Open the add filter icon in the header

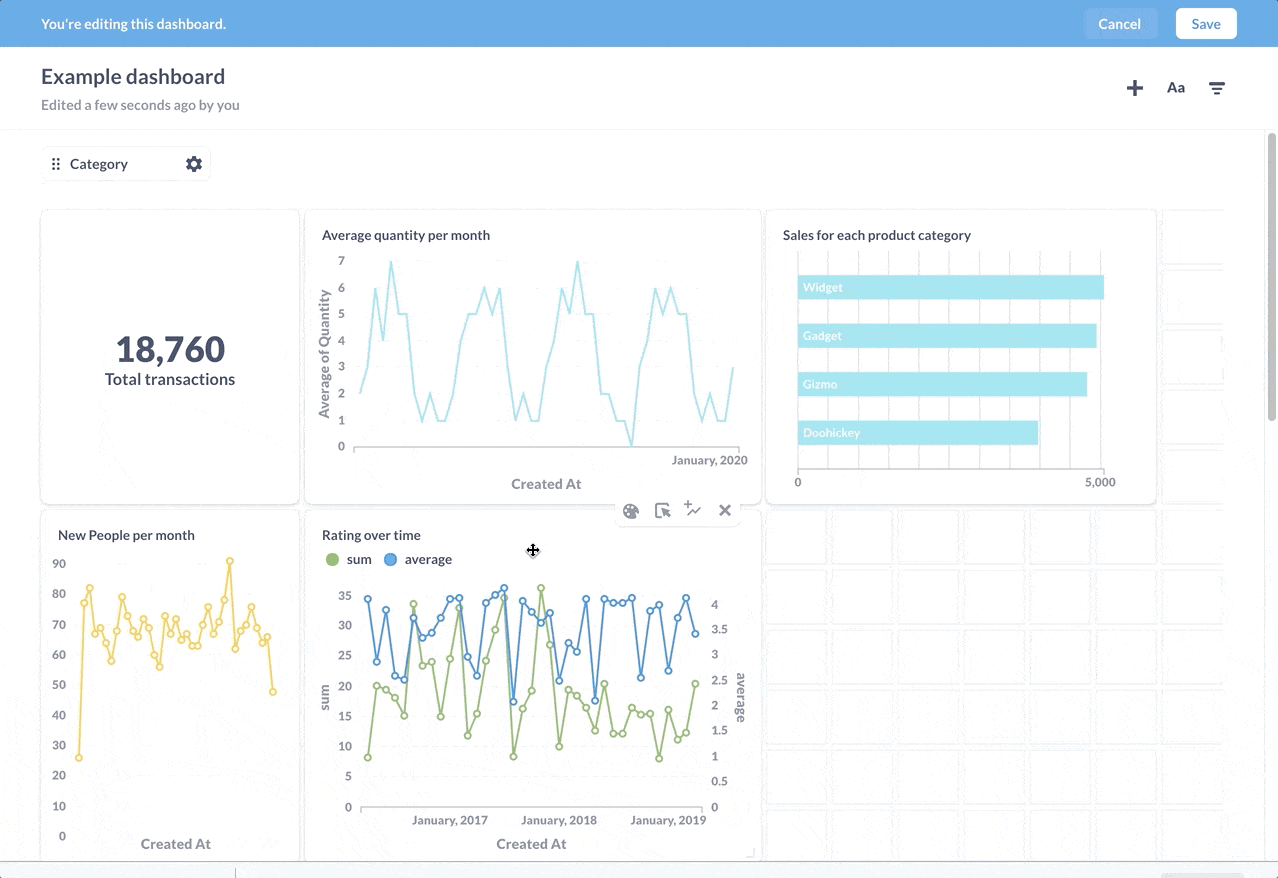1217,88
